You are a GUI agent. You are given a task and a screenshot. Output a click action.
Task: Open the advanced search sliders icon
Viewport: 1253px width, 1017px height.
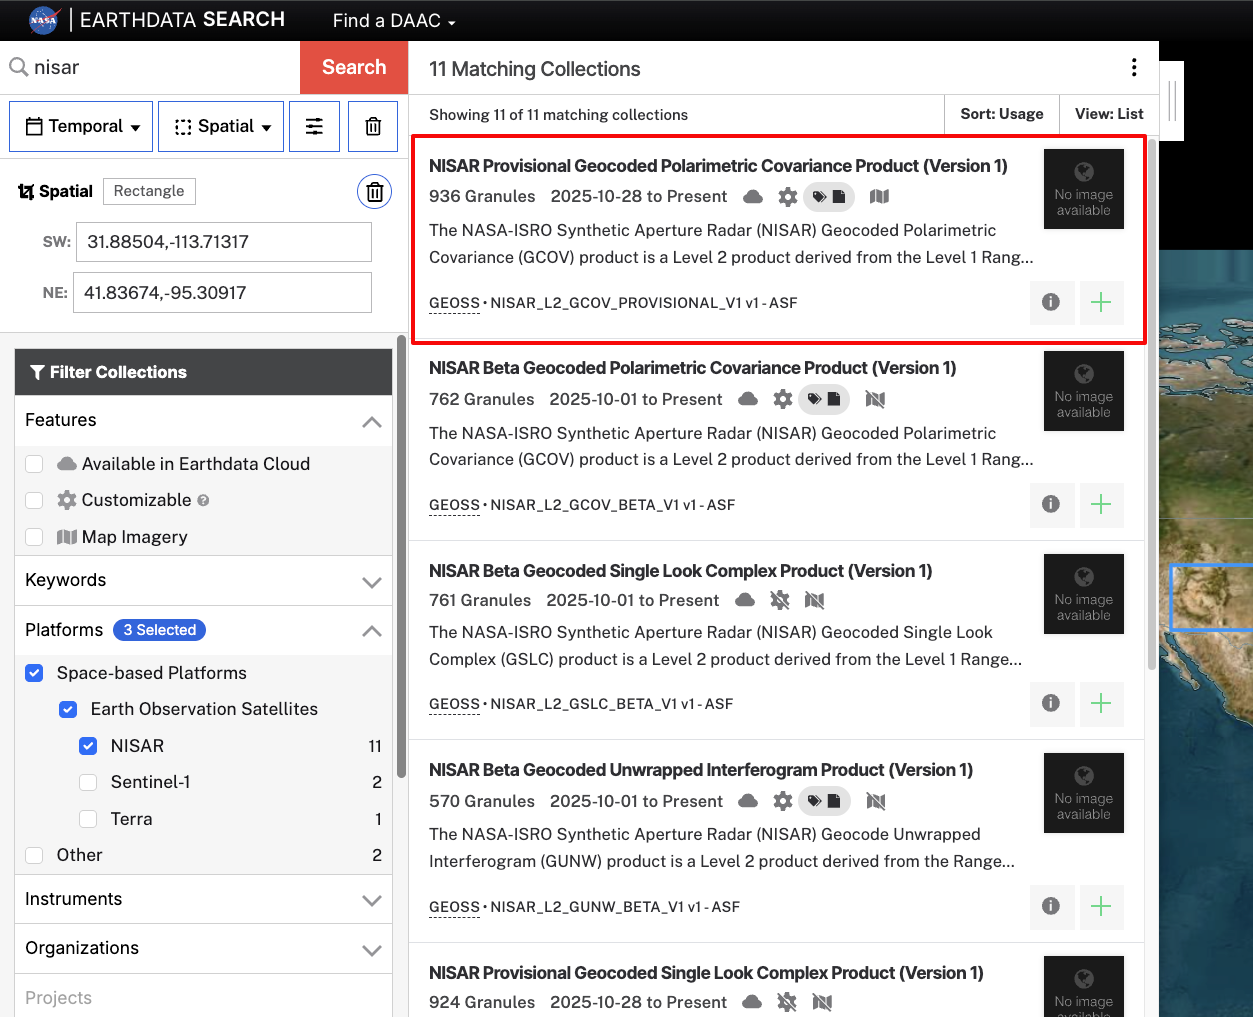314,126
